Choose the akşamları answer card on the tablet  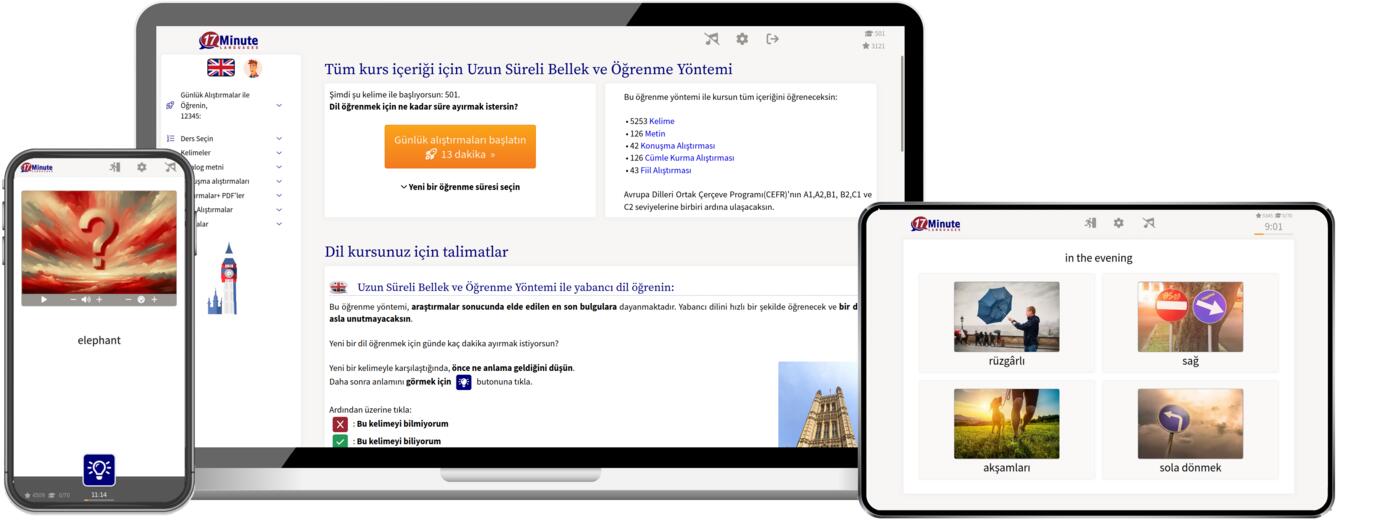tap(1006, 430)
